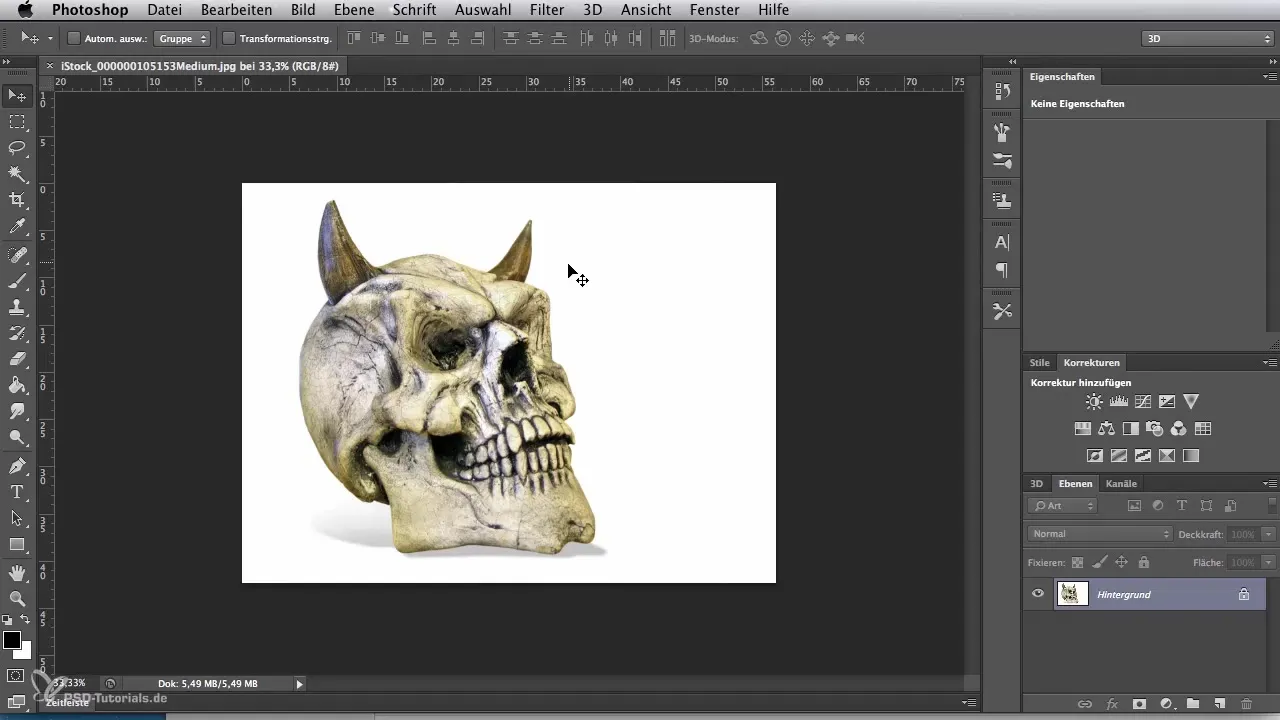
Task: Open the Paragraph panel icon
Action: point(1002,270)
